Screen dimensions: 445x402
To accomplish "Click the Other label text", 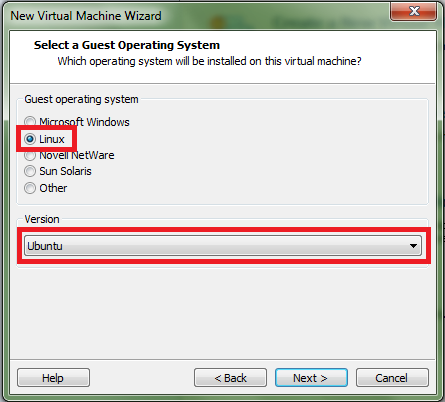I will (x=53, y=188).
